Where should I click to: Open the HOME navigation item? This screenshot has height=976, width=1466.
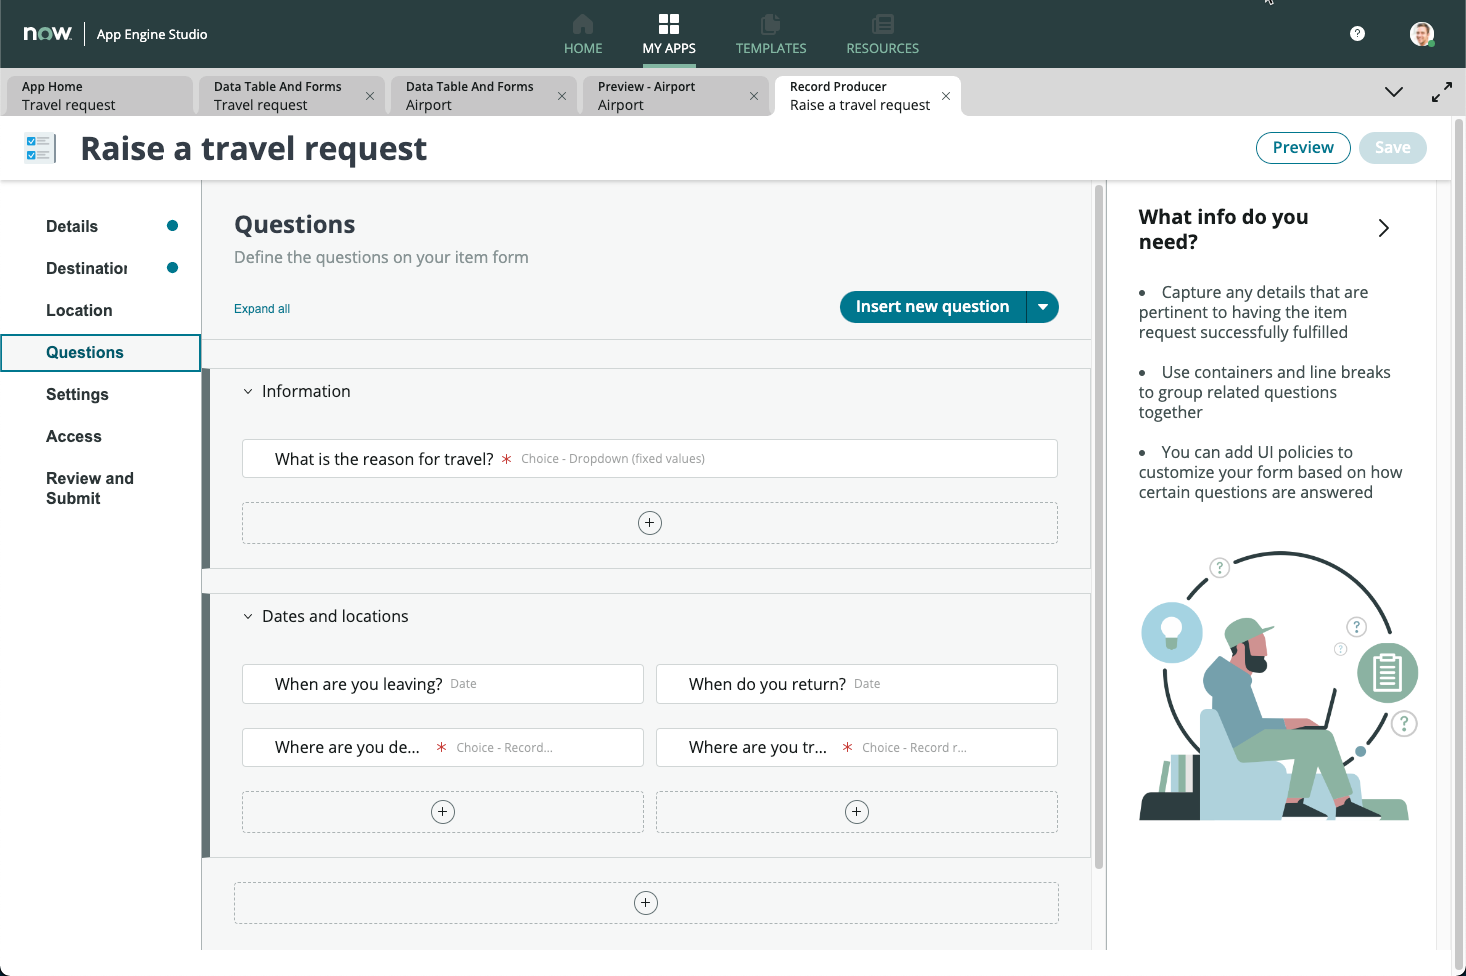coord(583,34)
